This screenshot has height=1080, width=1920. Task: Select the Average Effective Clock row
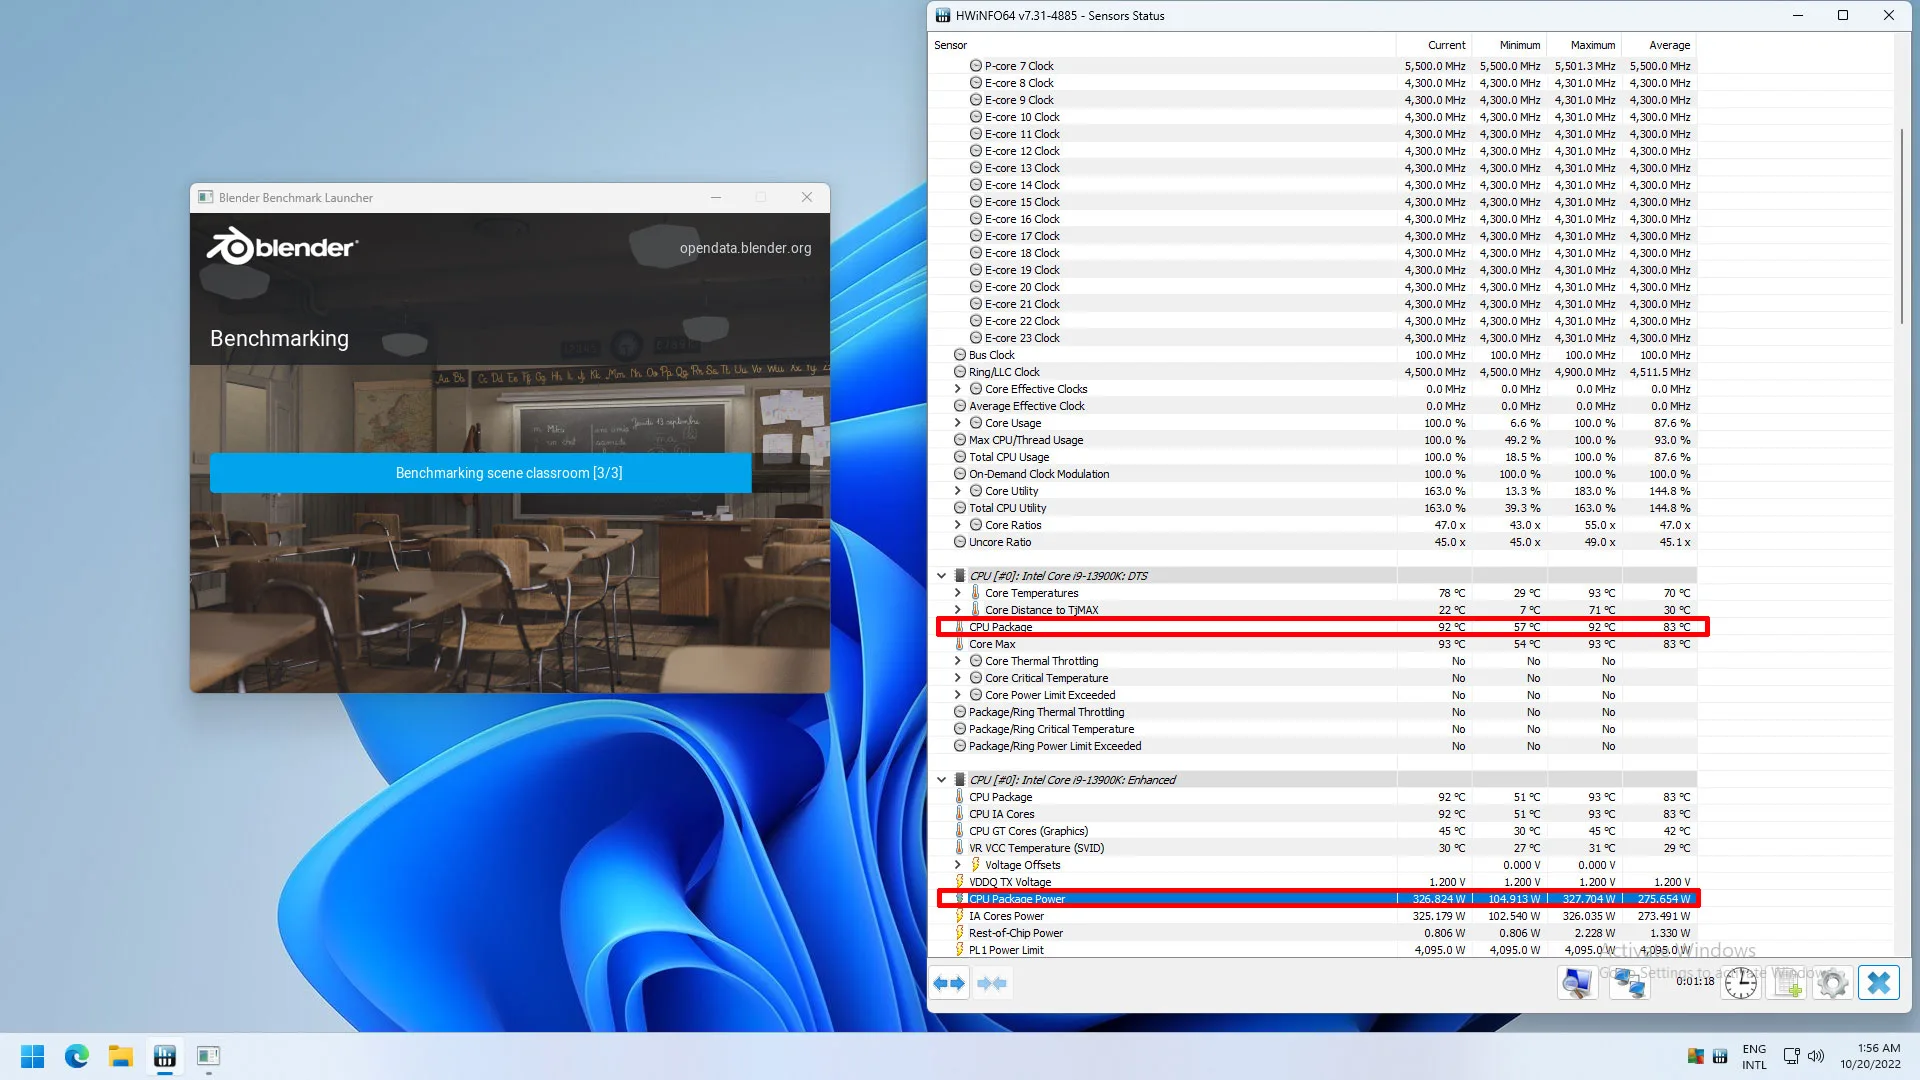[1312, 406]
